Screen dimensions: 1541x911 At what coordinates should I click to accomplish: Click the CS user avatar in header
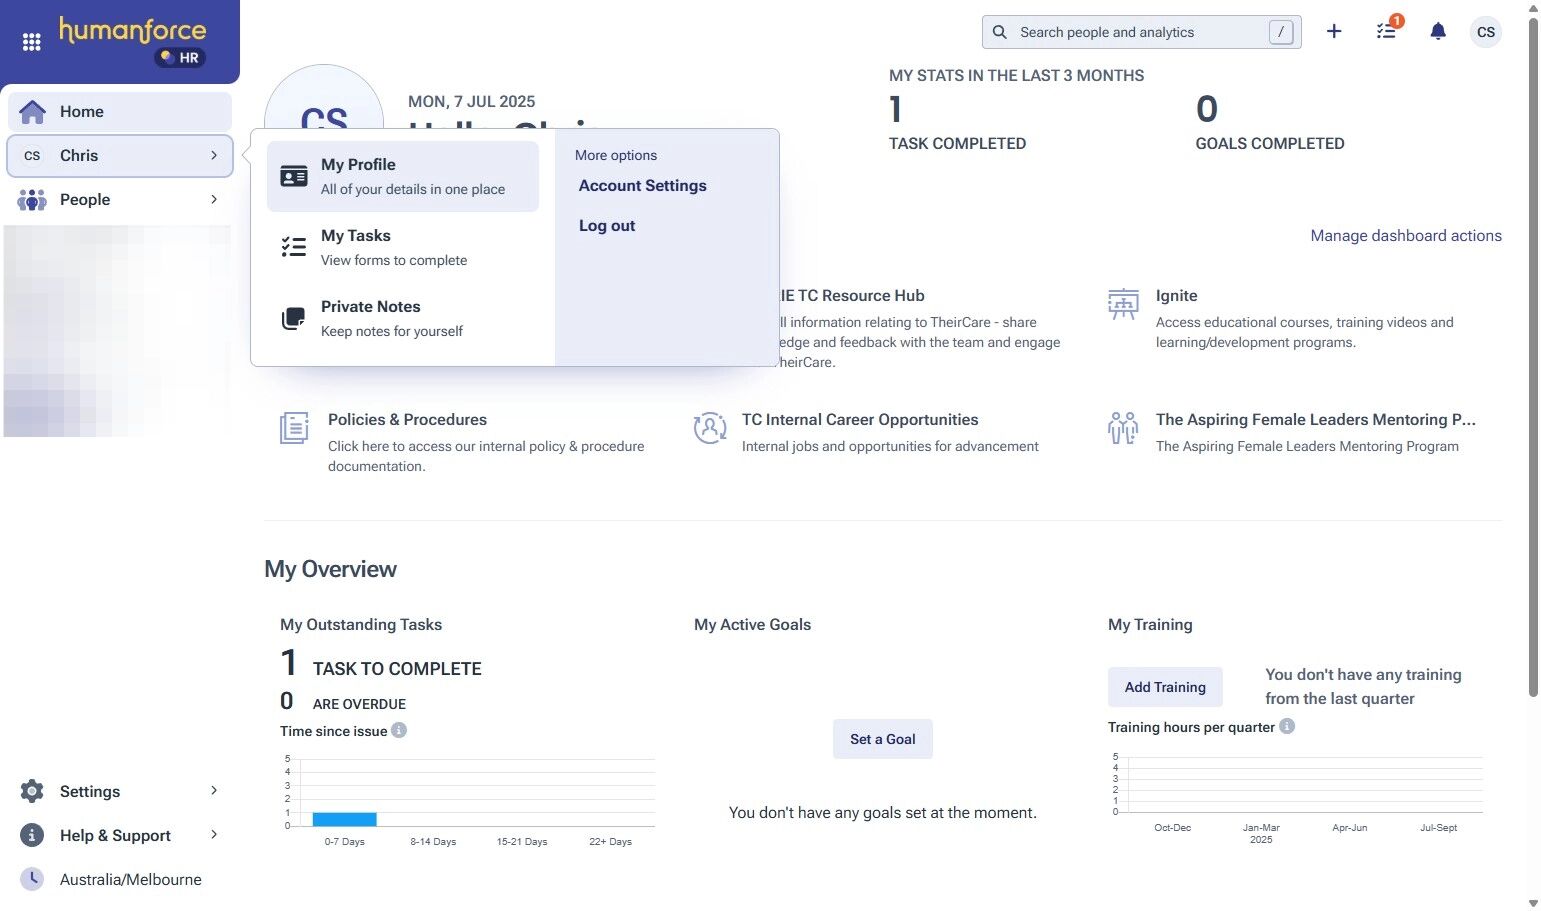point(1486,32)
